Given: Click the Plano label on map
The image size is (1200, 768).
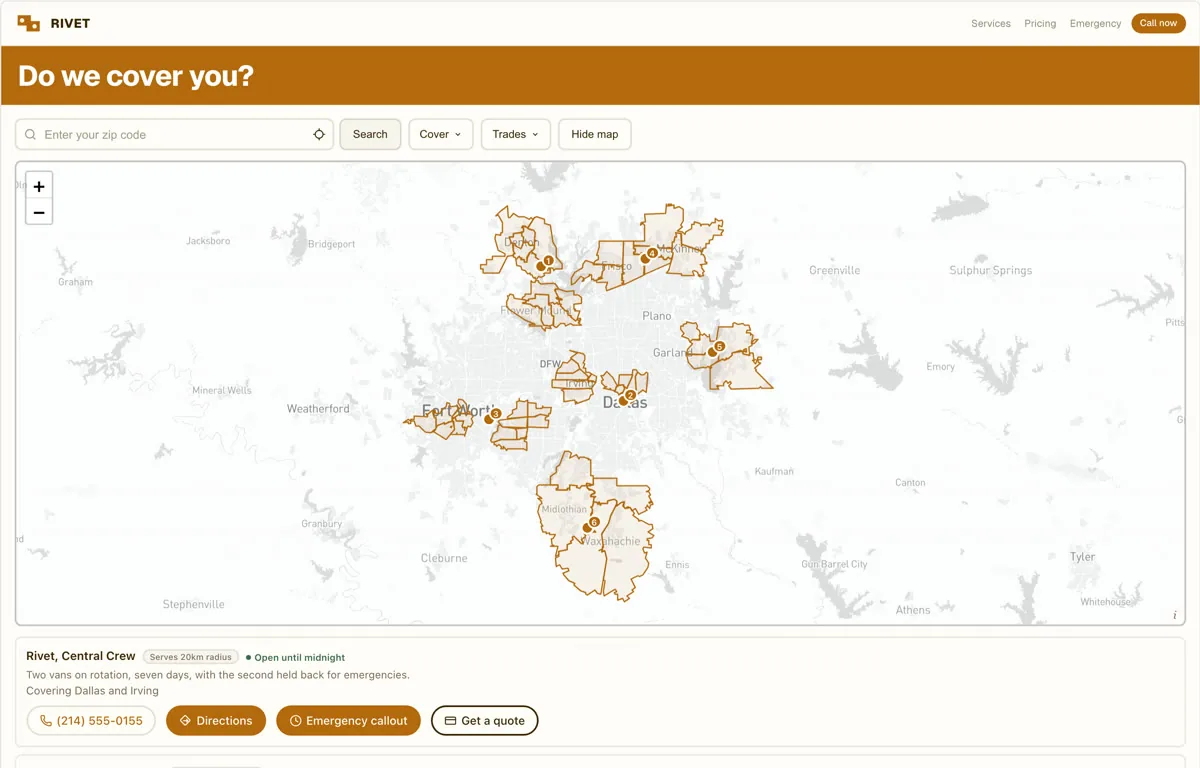Looking at the screenshot, I should coord(657,316).
